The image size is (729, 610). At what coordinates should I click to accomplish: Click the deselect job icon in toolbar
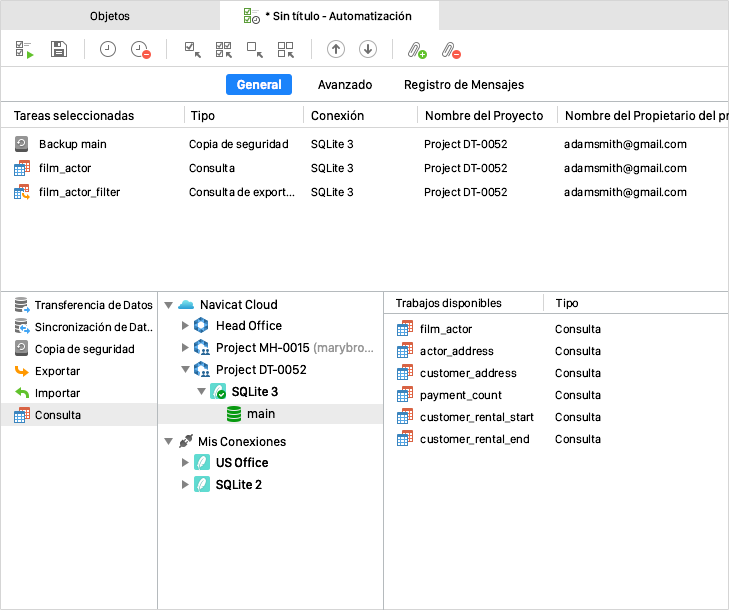click(255, 49)
